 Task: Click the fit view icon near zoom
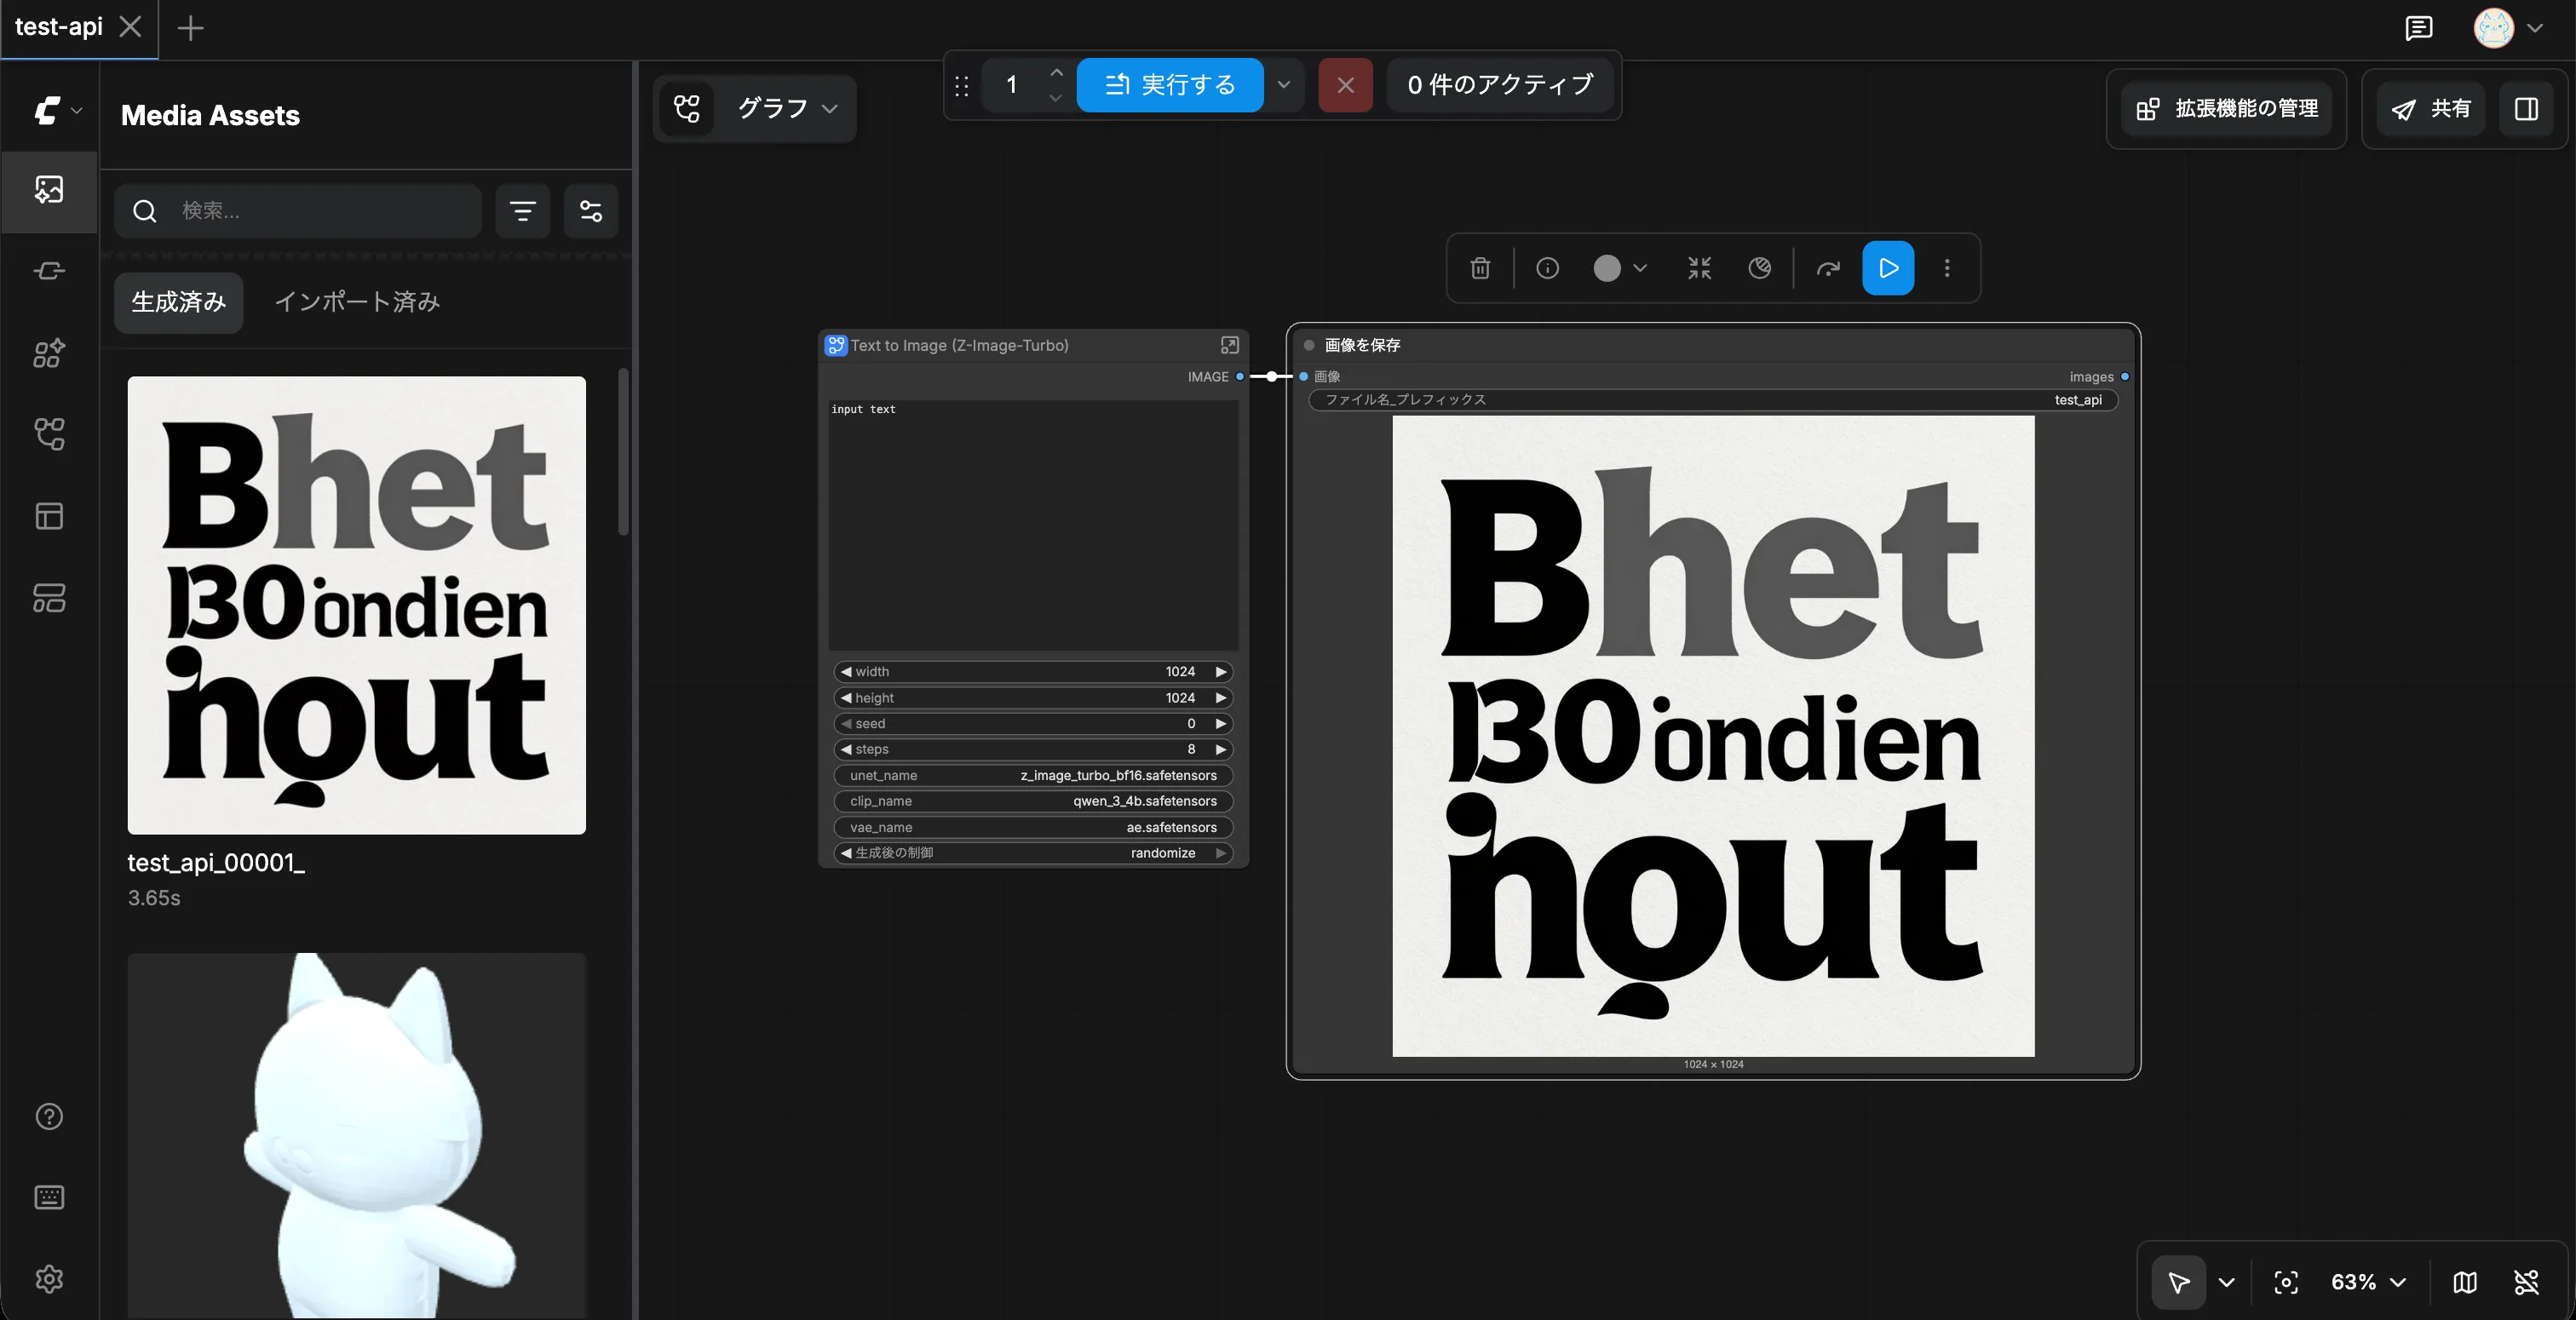(x=2286, y=1282)
